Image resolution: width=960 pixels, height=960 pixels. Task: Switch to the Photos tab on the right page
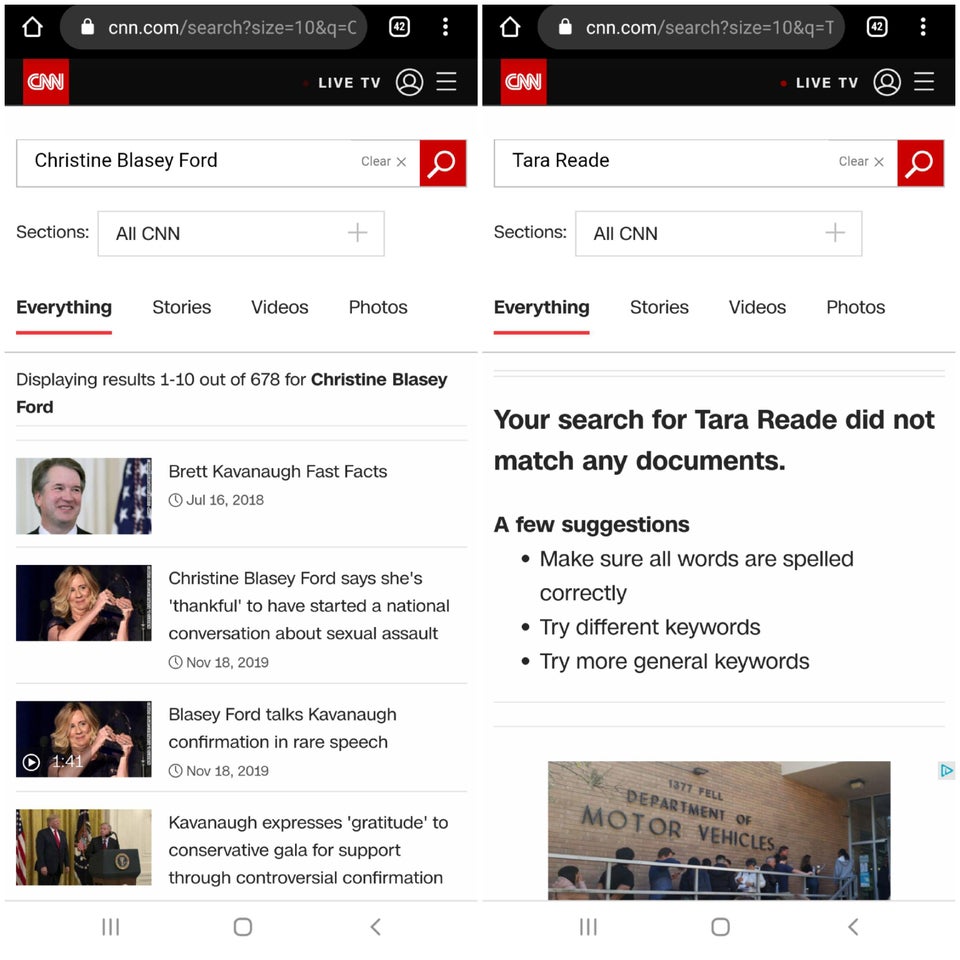pos(856,307)
